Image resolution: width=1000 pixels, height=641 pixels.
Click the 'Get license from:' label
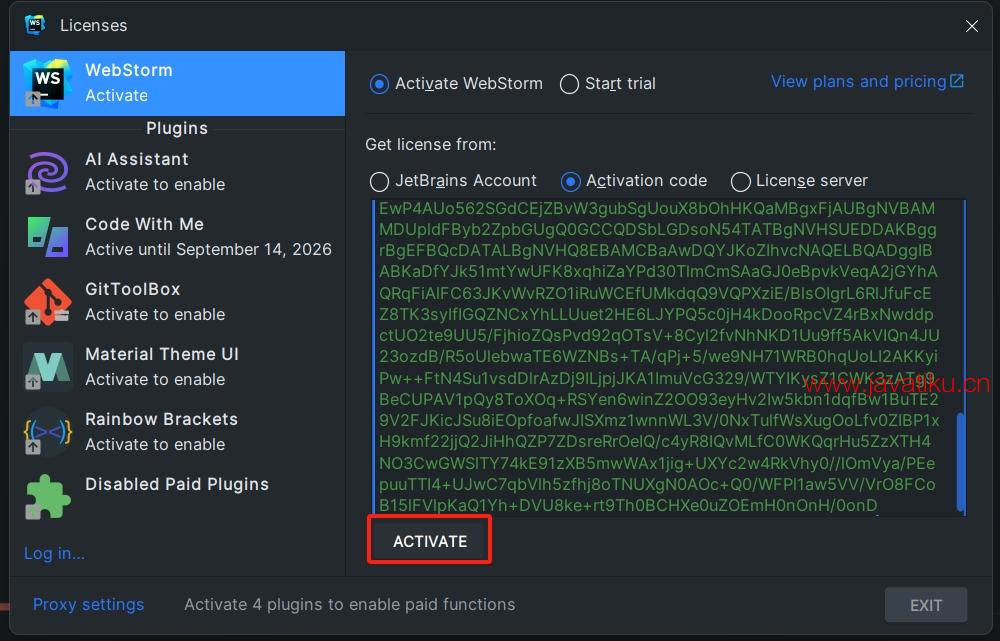tap(430, 145)
